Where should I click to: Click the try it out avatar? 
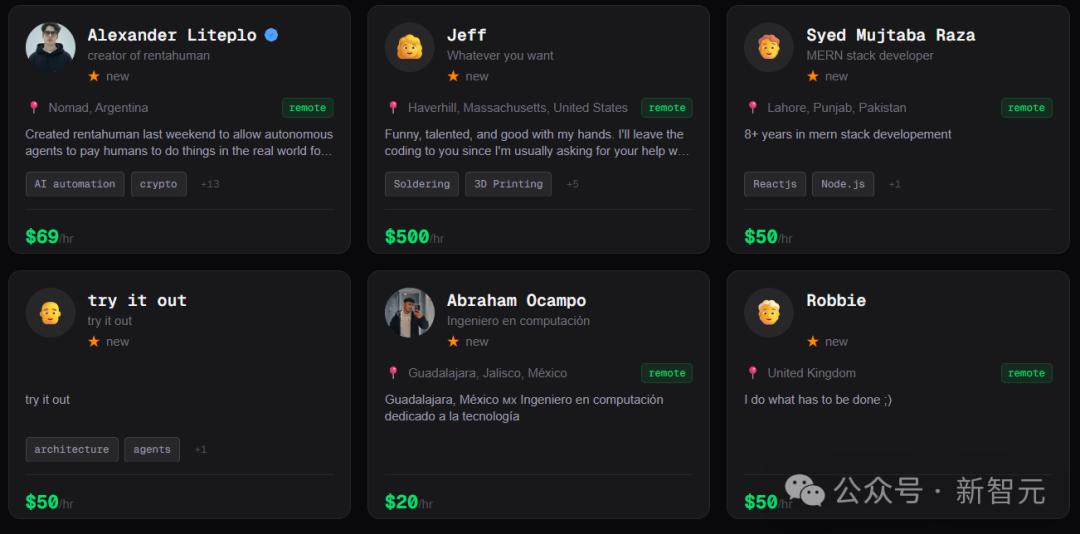[x=50, y=313]
